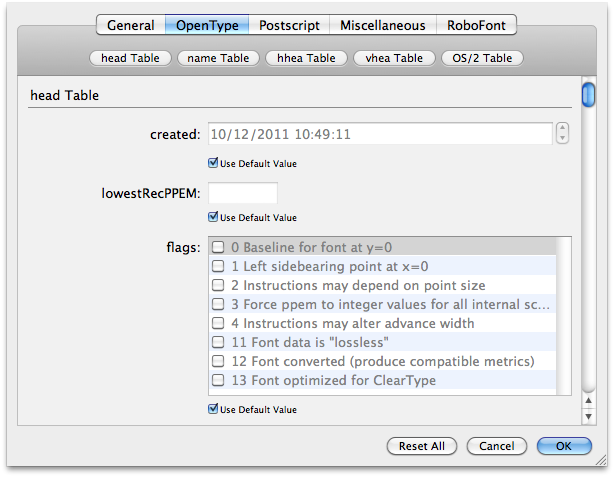Jump to name Table section
This screenshot has width=614, height=477.
tap(218, 58)
